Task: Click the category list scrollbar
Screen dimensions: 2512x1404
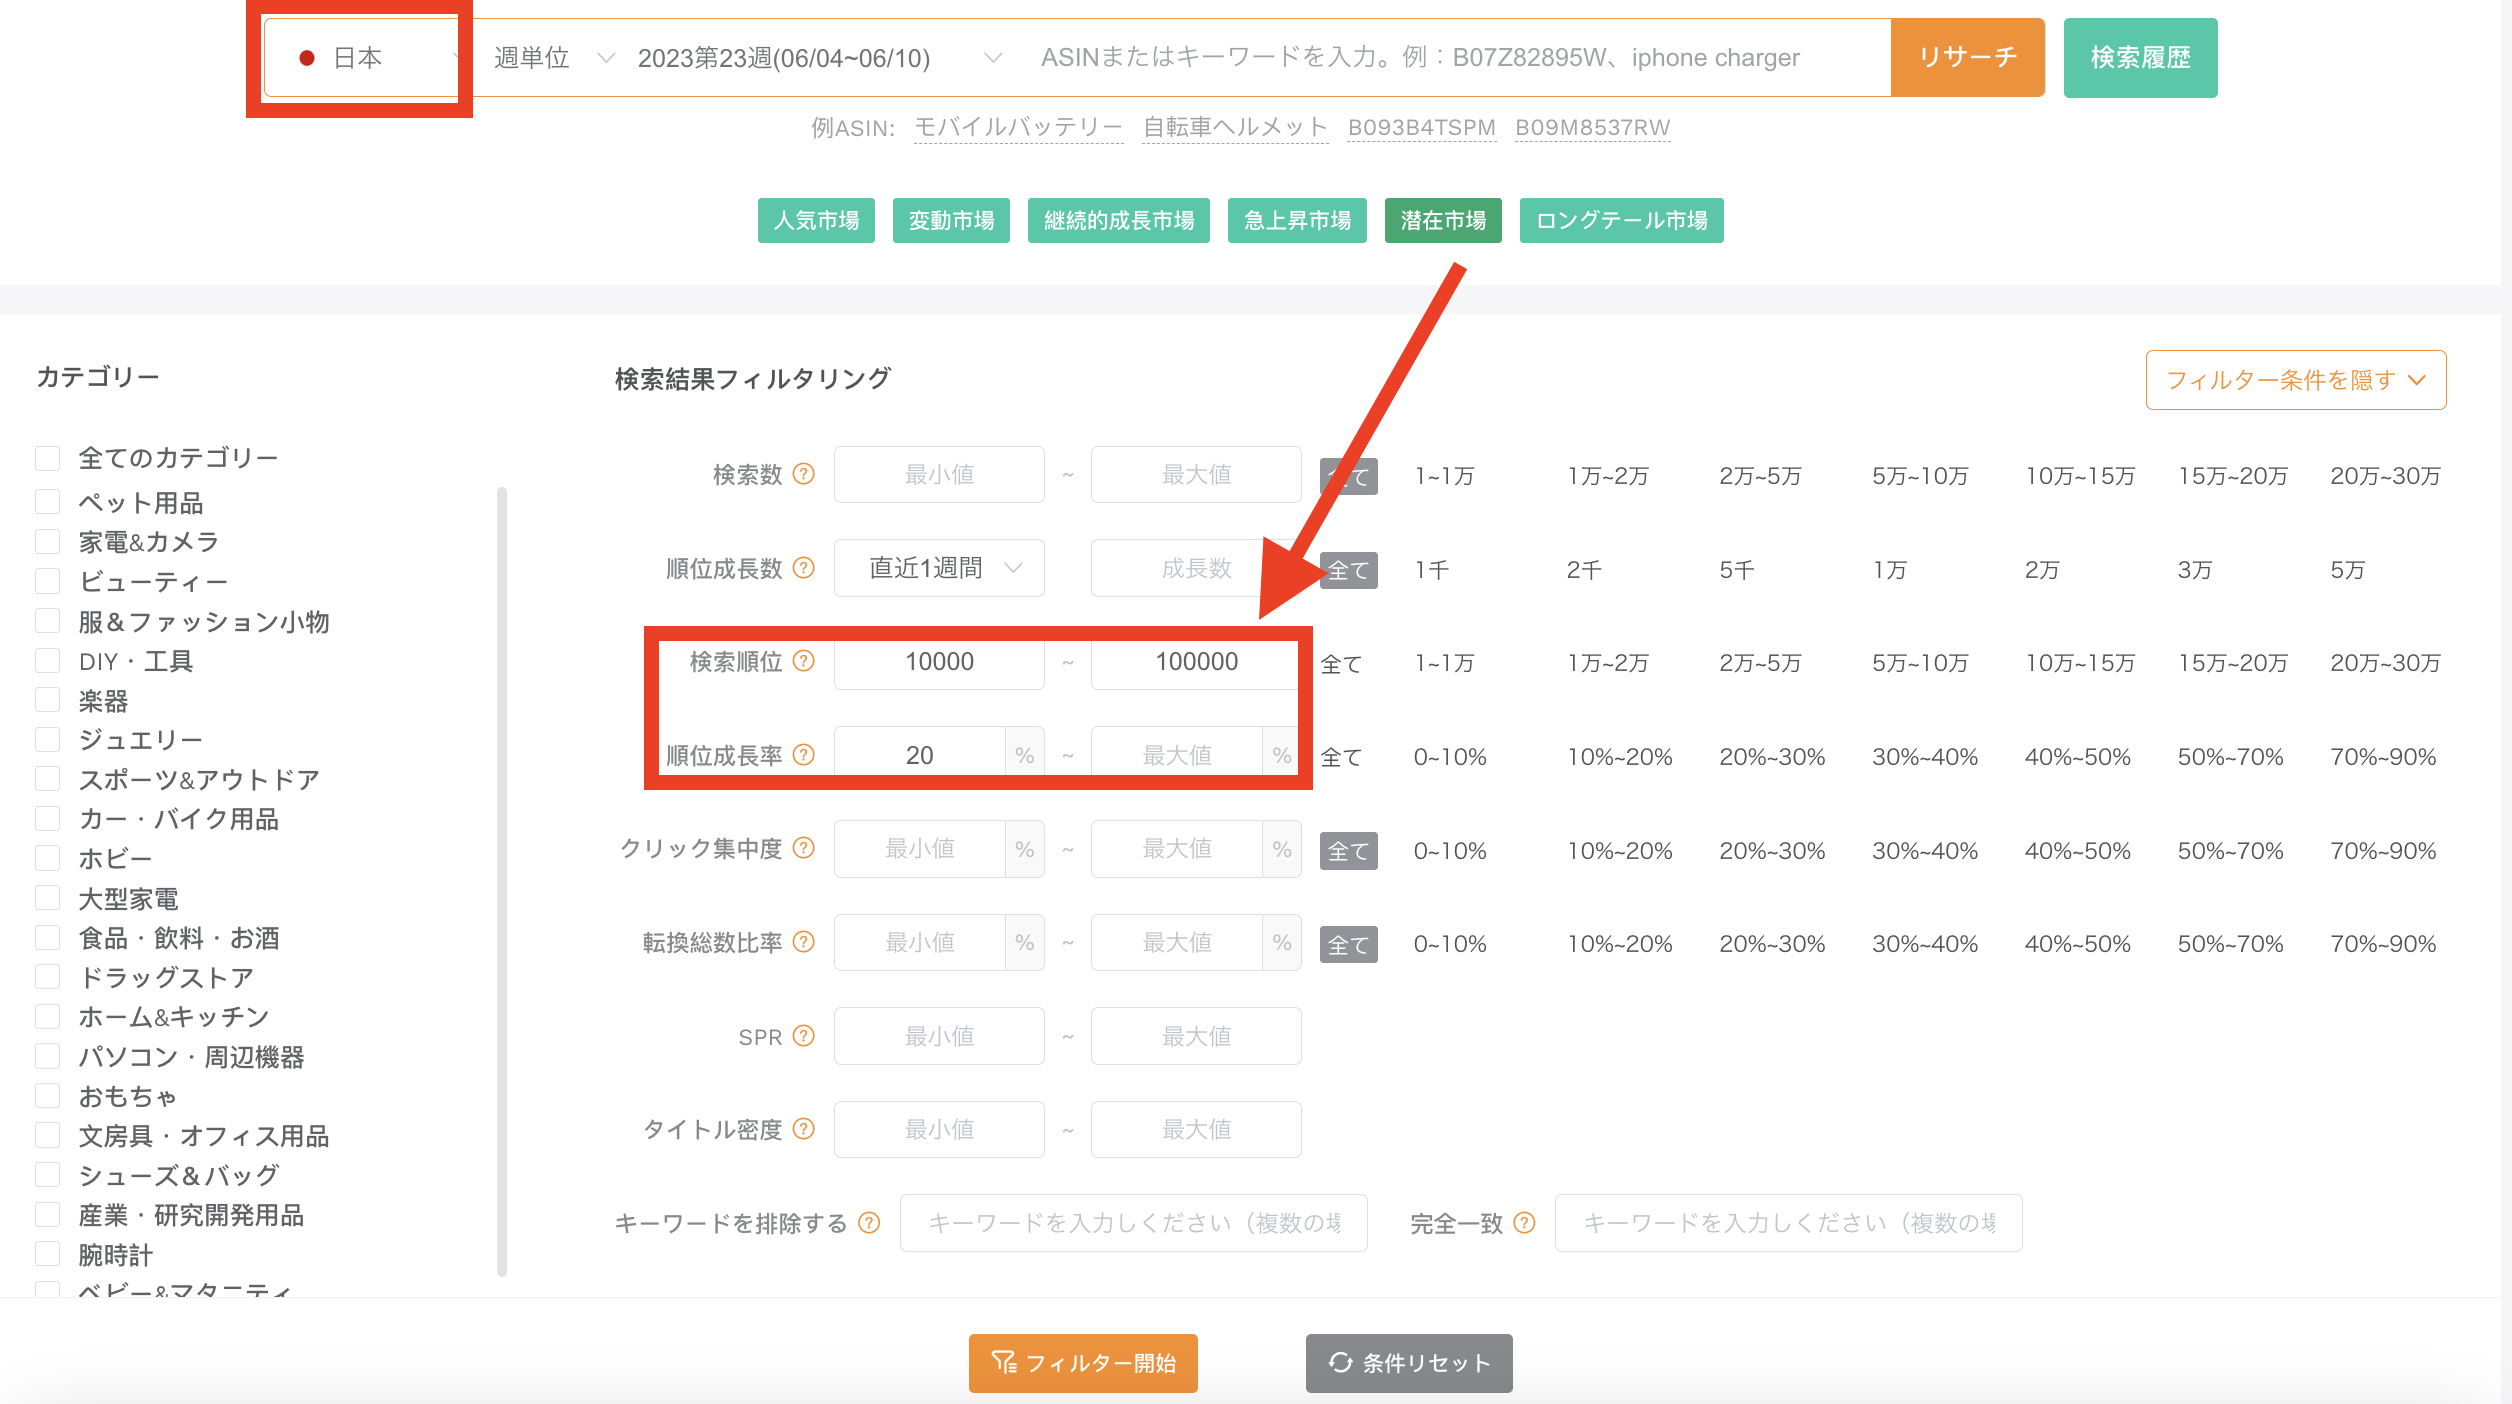Action: click(502, 880)
